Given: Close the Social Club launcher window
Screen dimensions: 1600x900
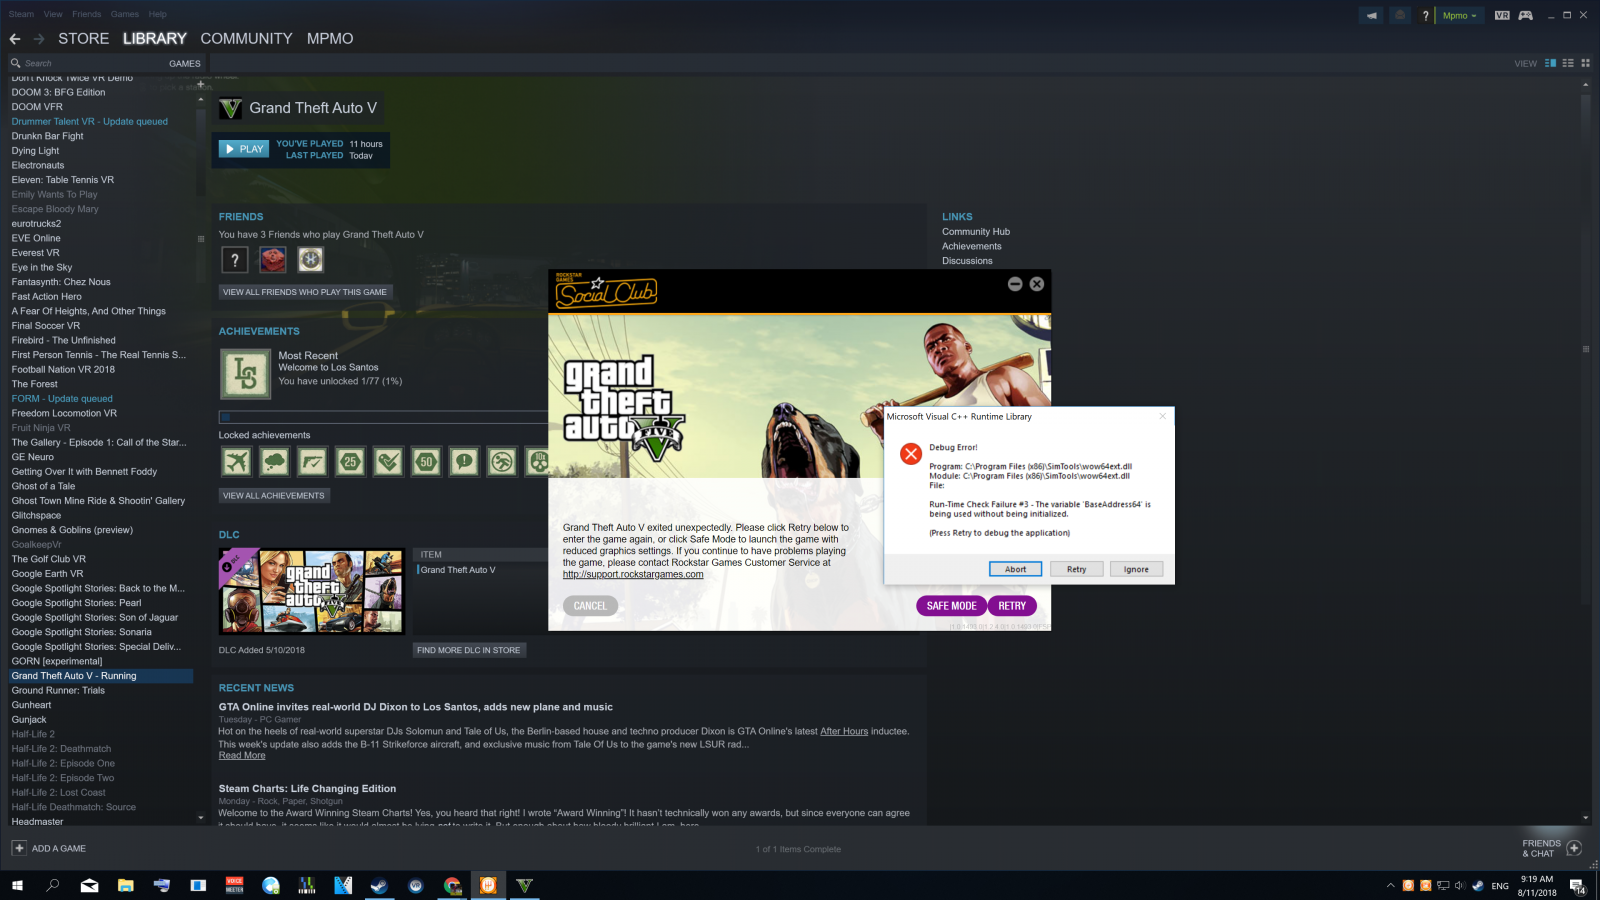Looking at the screenshot, I should pos(1037,284).
